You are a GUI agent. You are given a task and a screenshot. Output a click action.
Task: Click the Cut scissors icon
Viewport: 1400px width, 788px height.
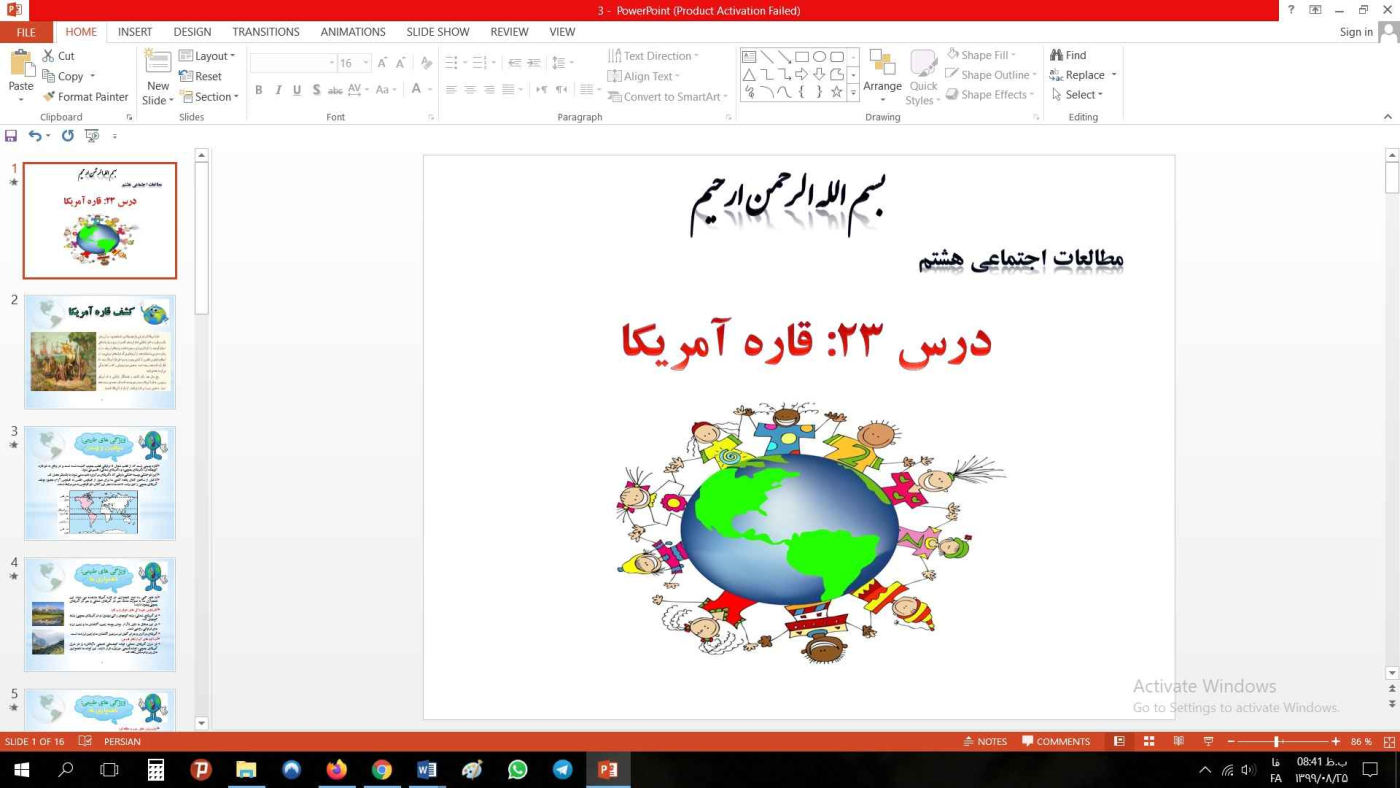coord(48,56)
